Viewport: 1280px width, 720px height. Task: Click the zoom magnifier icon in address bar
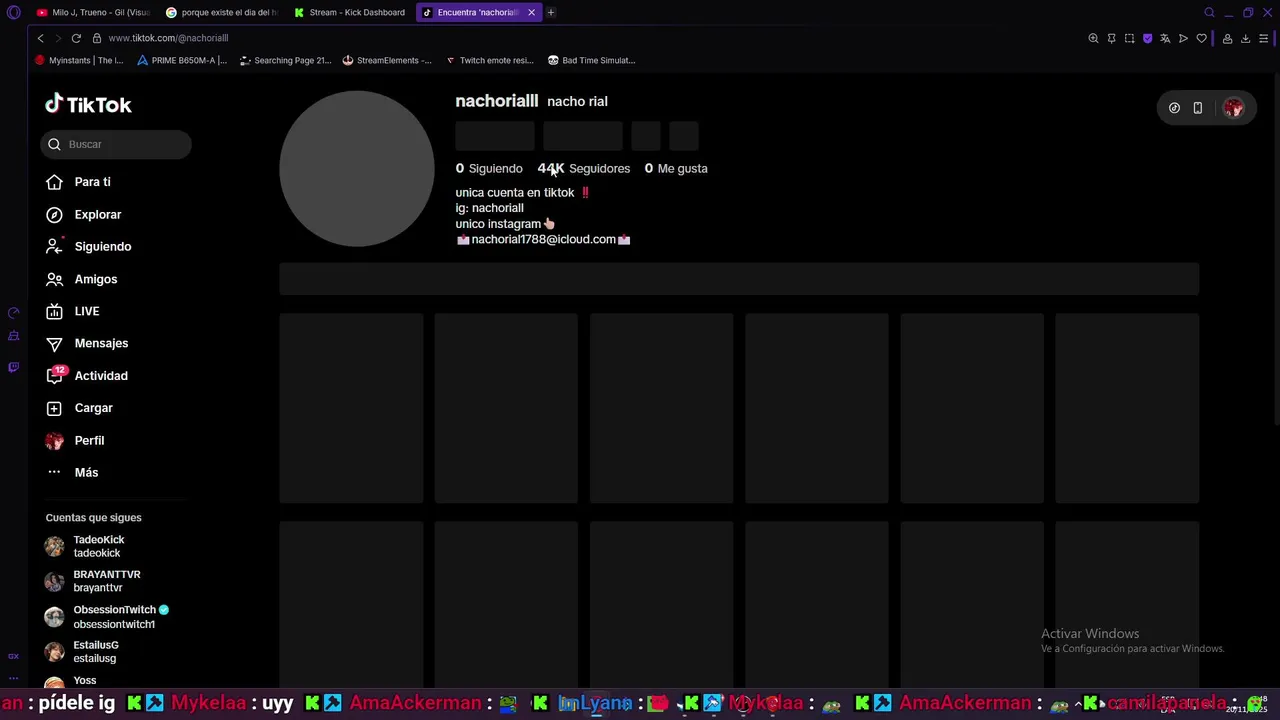coord(1093,38)
